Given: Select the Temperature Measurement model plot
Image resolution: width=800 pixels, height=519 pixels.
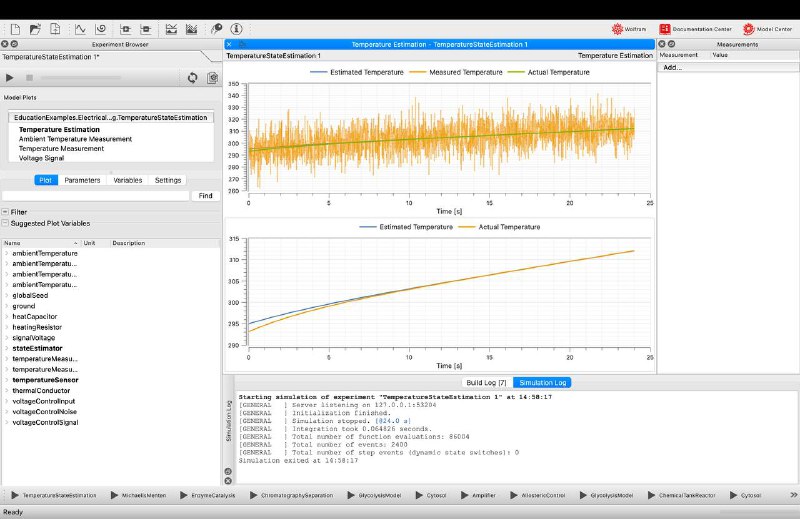Looking at the screenshot, I should (61, 149).
